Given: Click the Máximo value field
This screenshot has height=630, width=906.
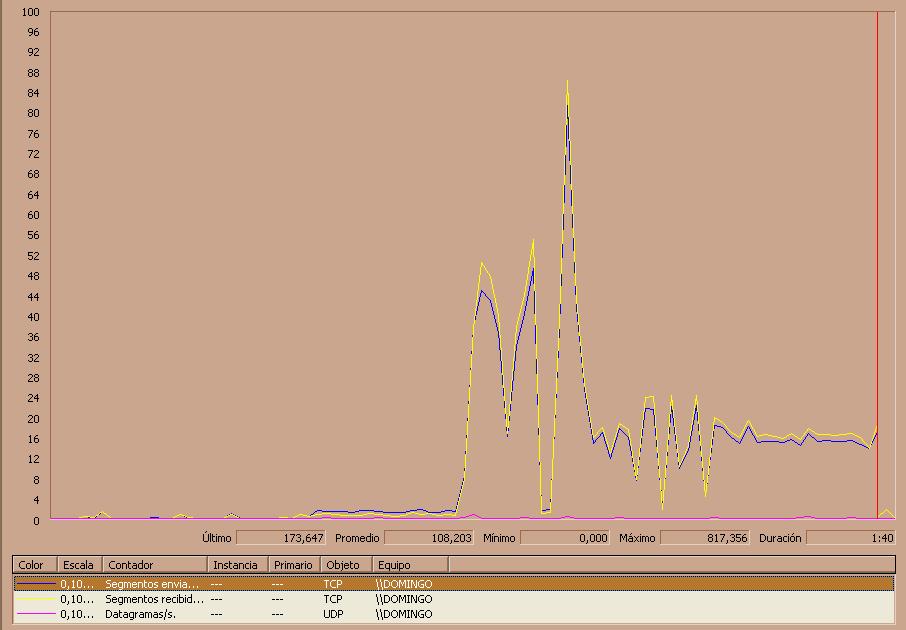Looking at the screenshot, I should tap(705, 538).
